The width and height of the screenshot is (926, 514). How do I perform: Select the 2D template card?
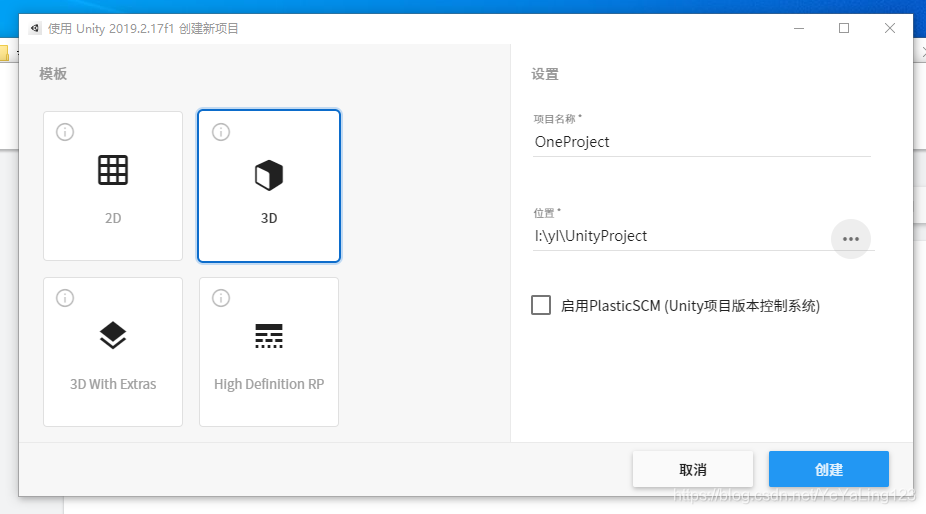pos(113,186)
